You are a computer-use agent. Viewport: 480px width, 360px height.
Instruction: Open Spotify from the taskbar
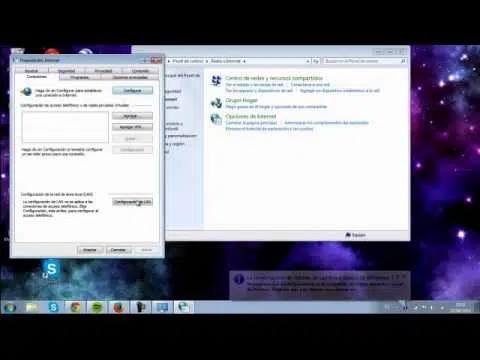(x=97, y=307)
